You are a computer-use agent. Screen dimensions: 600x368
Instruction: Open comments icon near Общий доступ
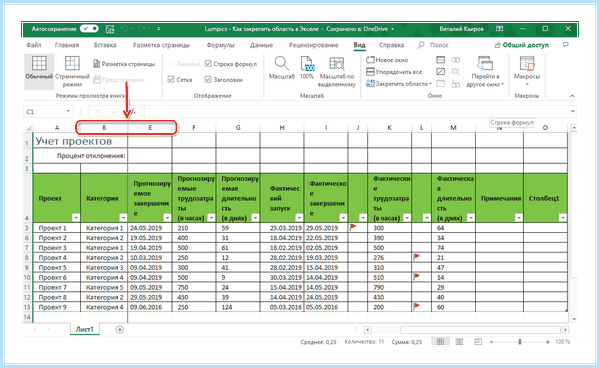pyautogui.click(x=566, y=45)
